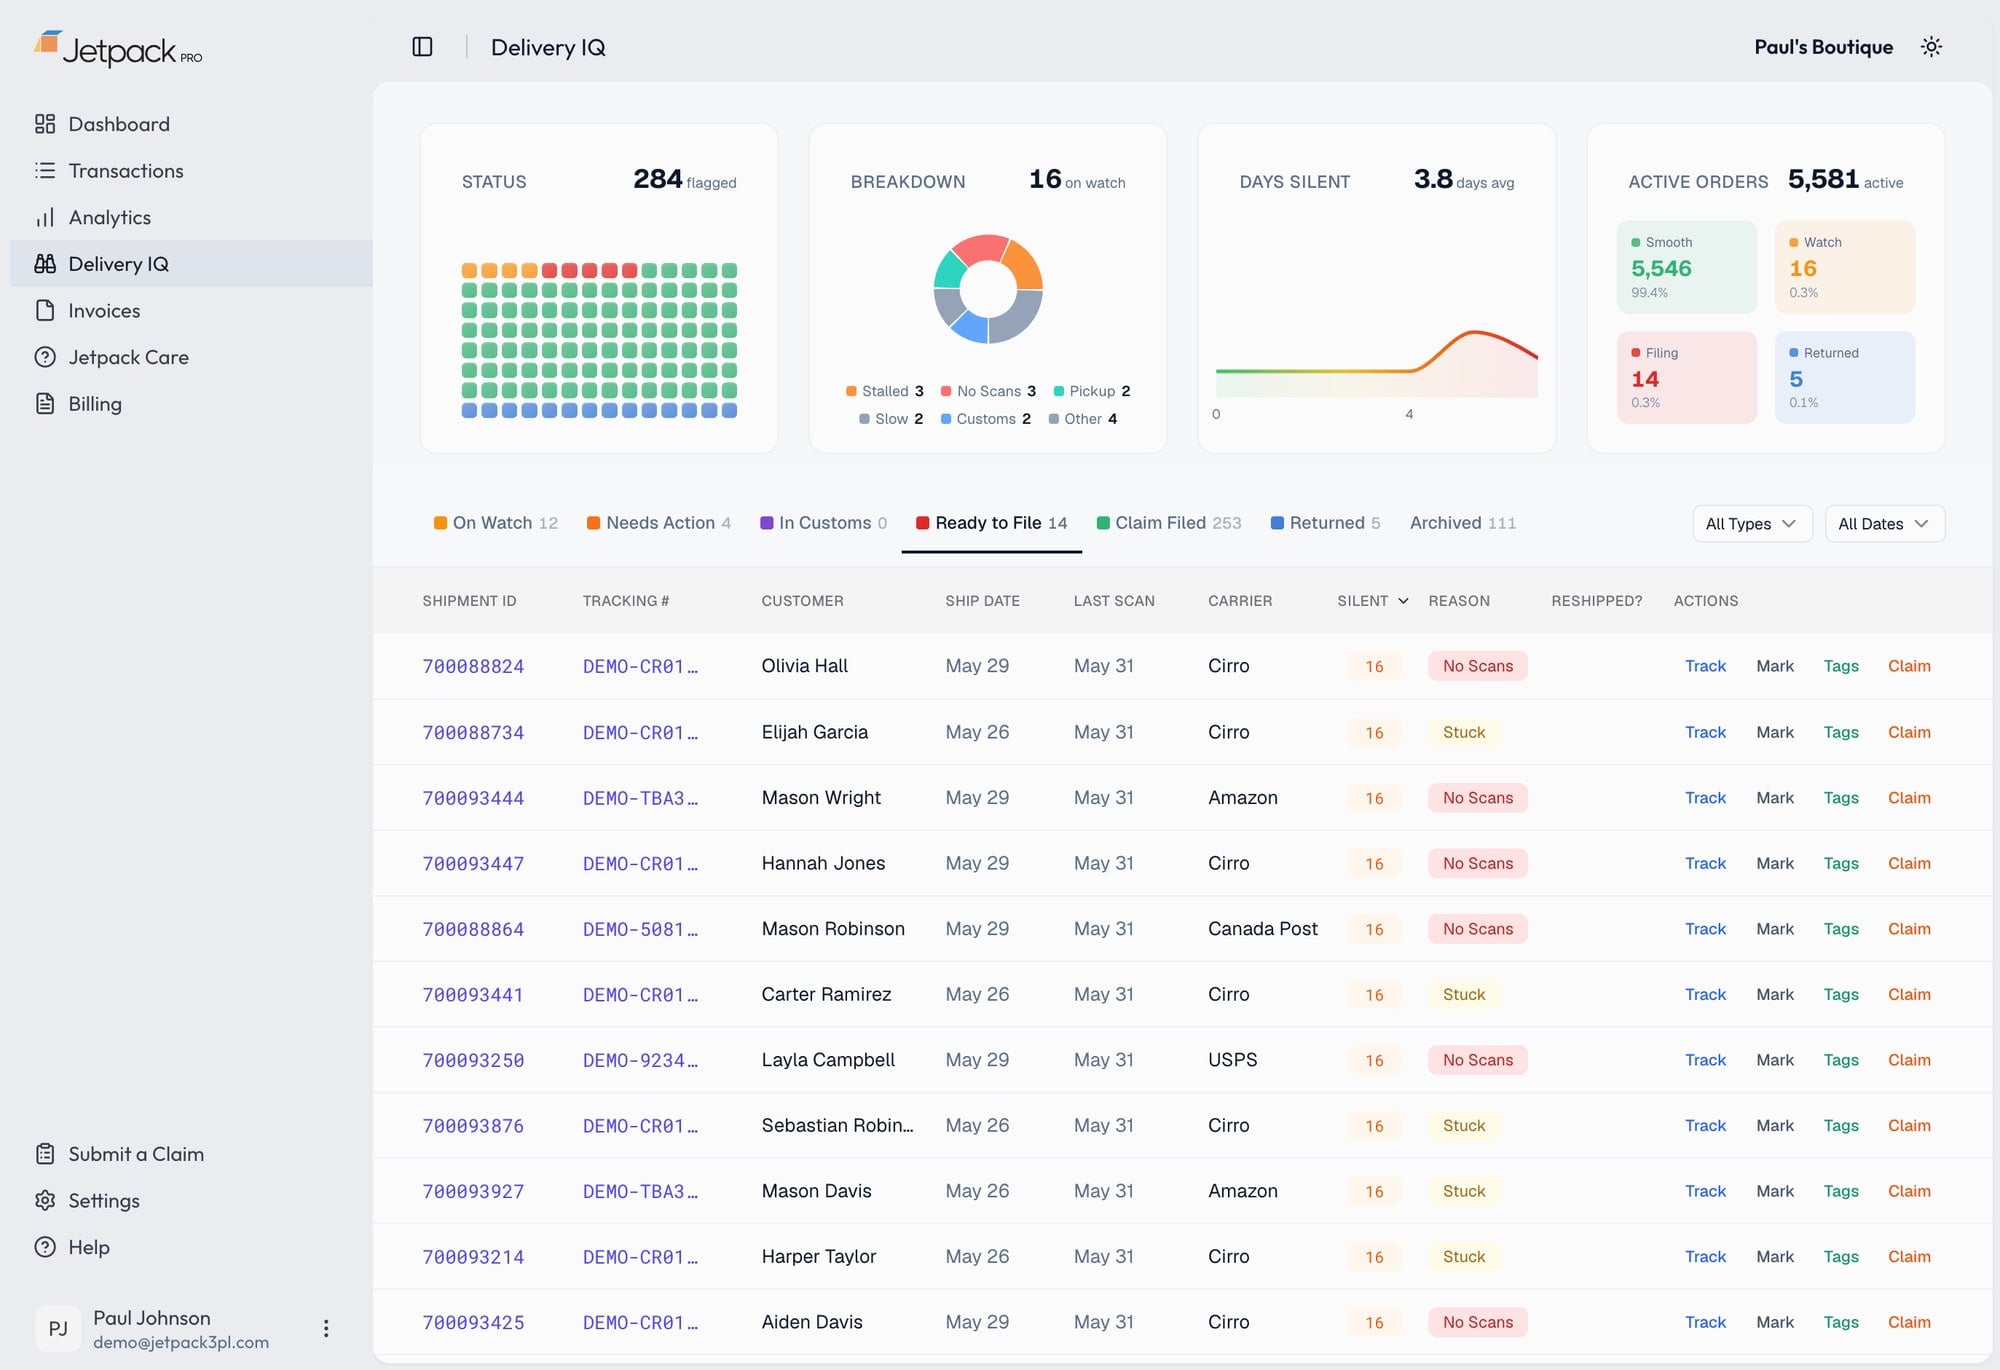Track Olivia Hall's shipment

point(1705,666)
